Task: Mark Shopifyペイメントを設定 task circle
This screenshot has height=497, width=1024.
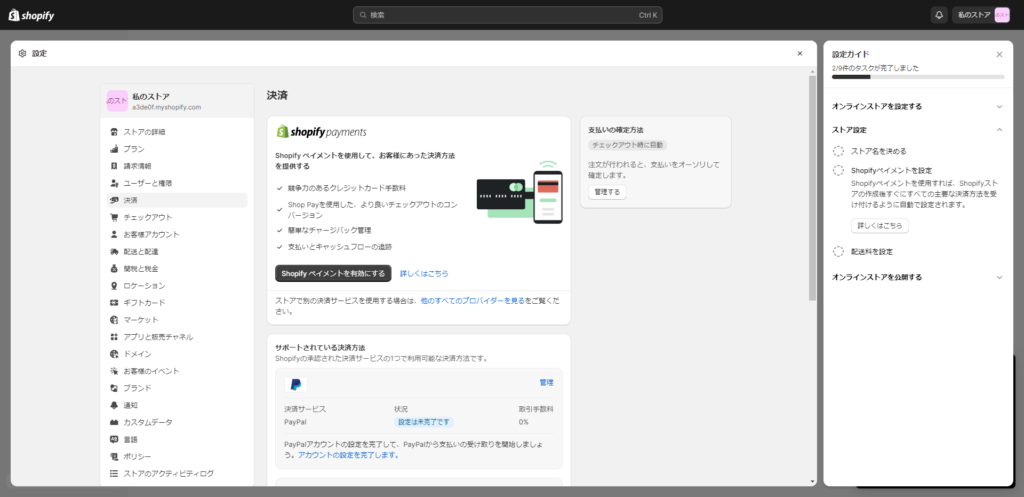Action: (x=839, y=170)
